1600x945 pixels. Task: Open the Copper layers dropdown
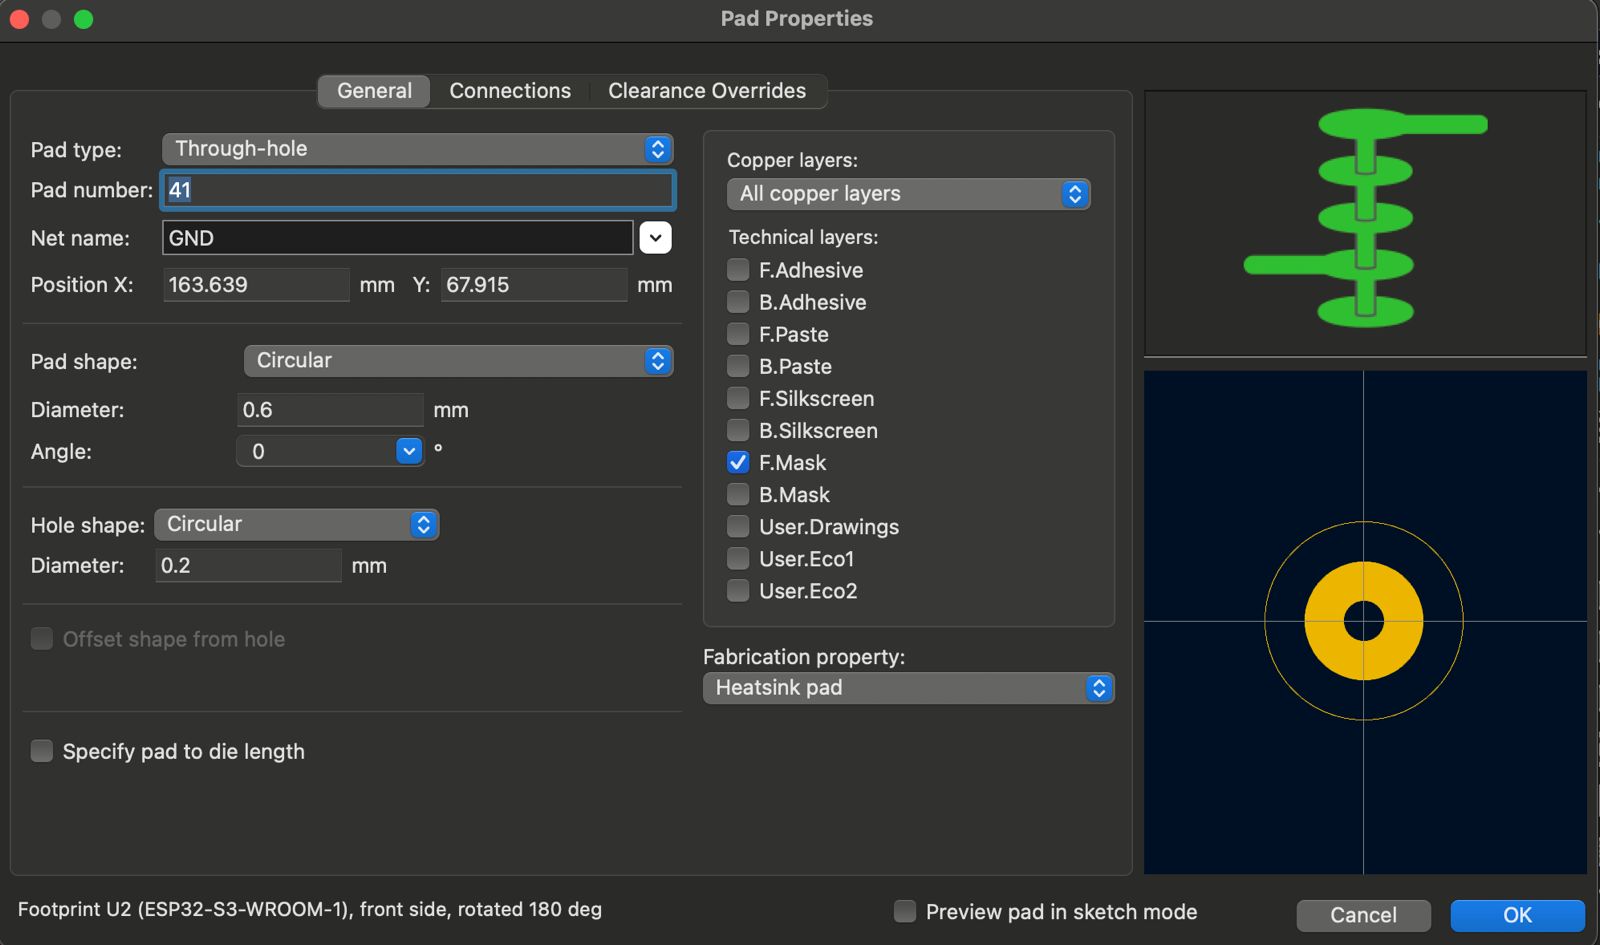tap(908, 194)
